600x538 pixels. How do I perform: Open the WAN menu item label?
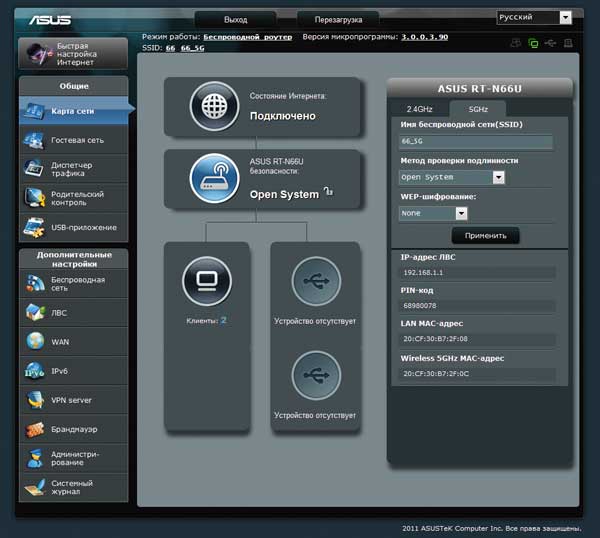point(60,342)
